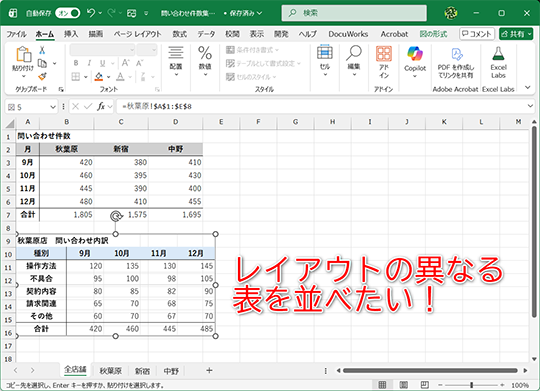Open the Add-ins (アドイン) icon

pyautogui.click(x=384, y=53)
